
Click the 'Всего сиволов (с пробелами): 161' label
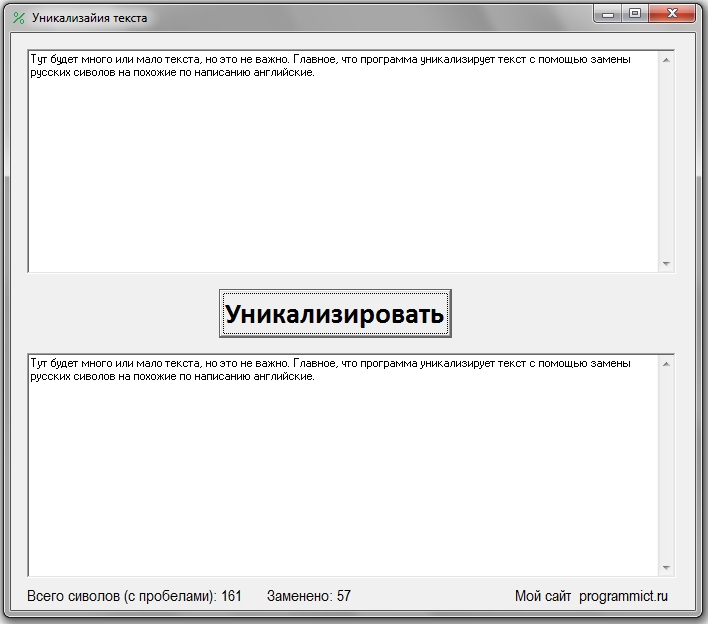(134, 596)
